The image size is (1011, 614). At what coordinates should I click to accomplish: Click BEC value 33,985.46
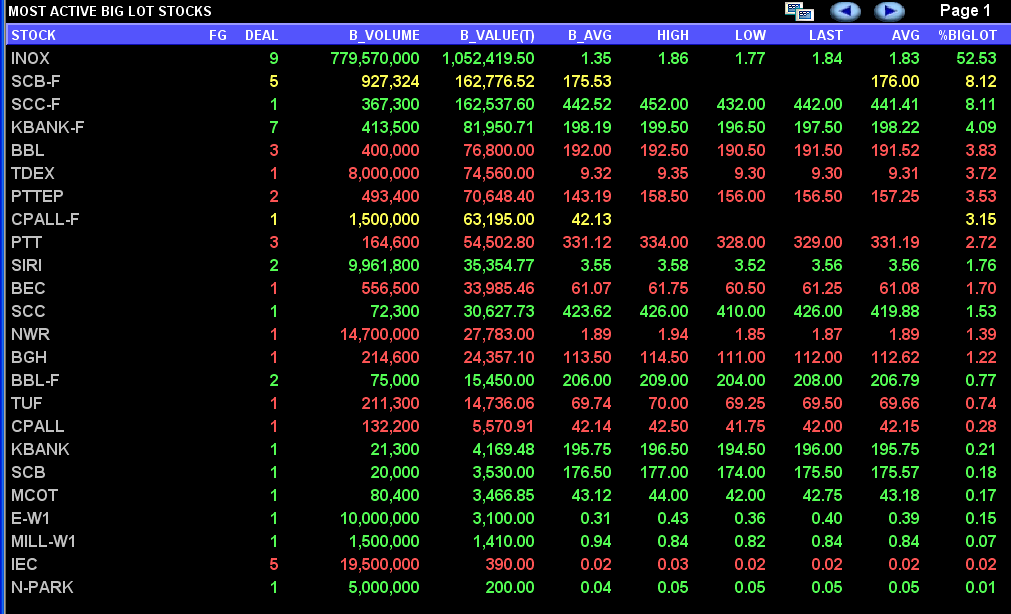click(498, 288)
